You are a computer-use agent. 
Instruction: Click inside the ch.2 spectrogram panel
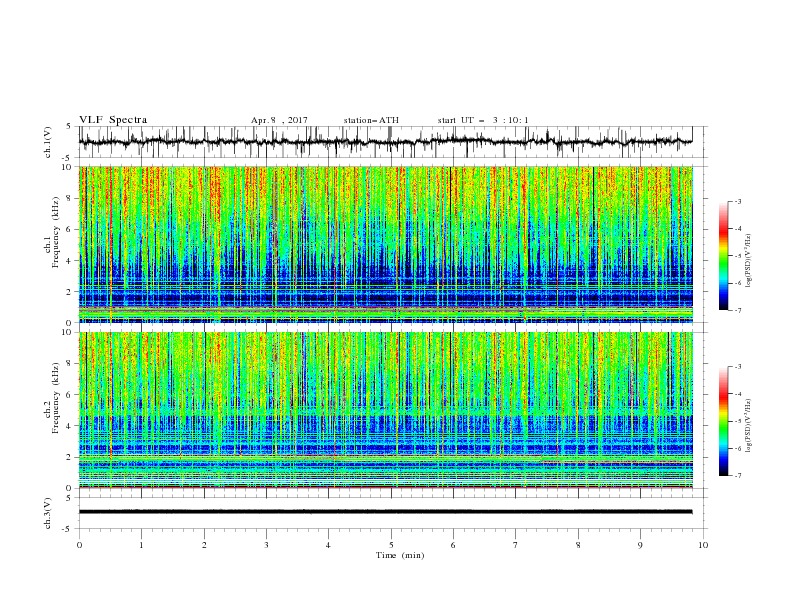pos(386,410)
